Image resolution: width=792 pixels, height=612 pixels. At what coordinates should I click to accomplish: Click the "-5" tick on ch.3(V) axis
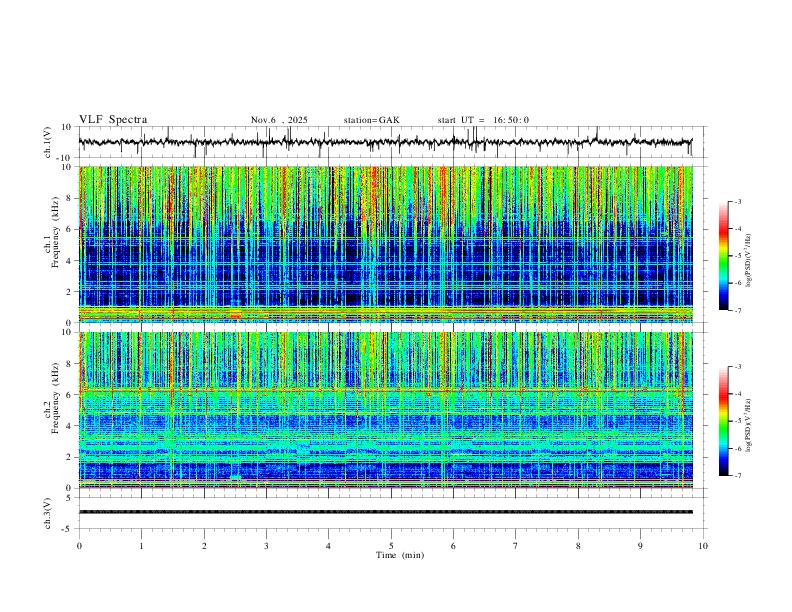click(68, 529)
